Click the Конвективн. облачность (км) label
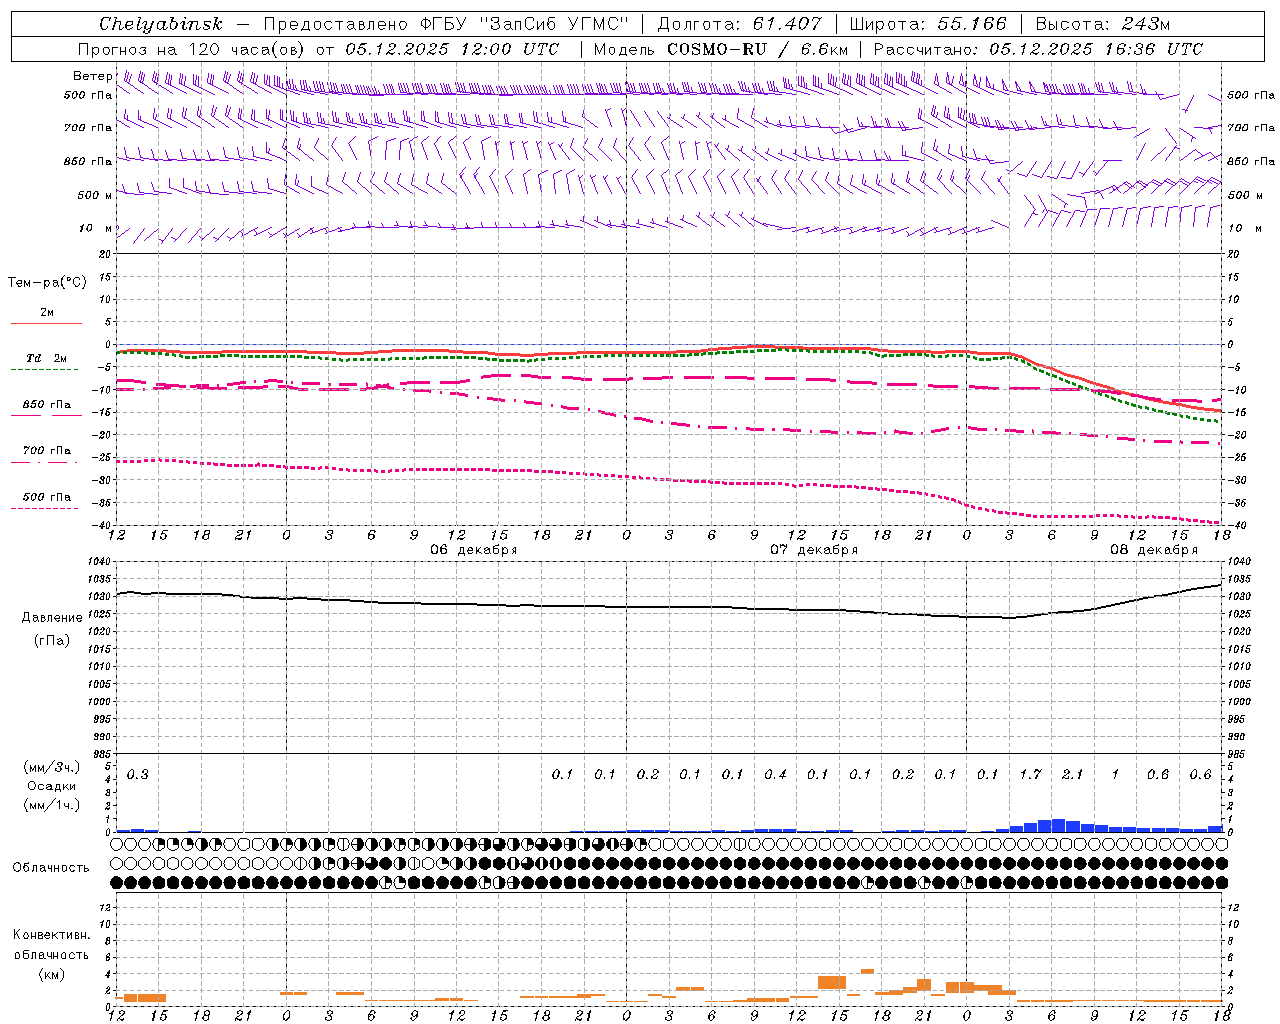This screenshot has width=1280, height=1024. click(51, 954)
